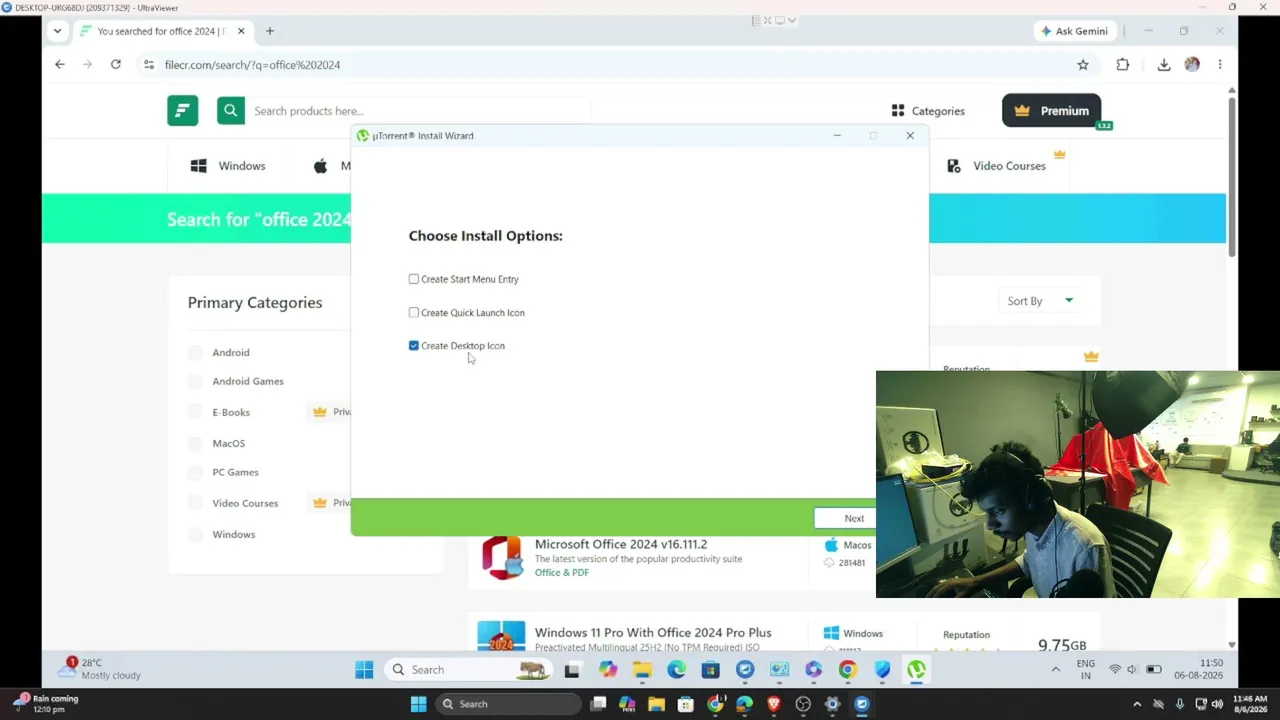Go back in Chrome
Screen dimensions: 1280x720
point(60,65)
